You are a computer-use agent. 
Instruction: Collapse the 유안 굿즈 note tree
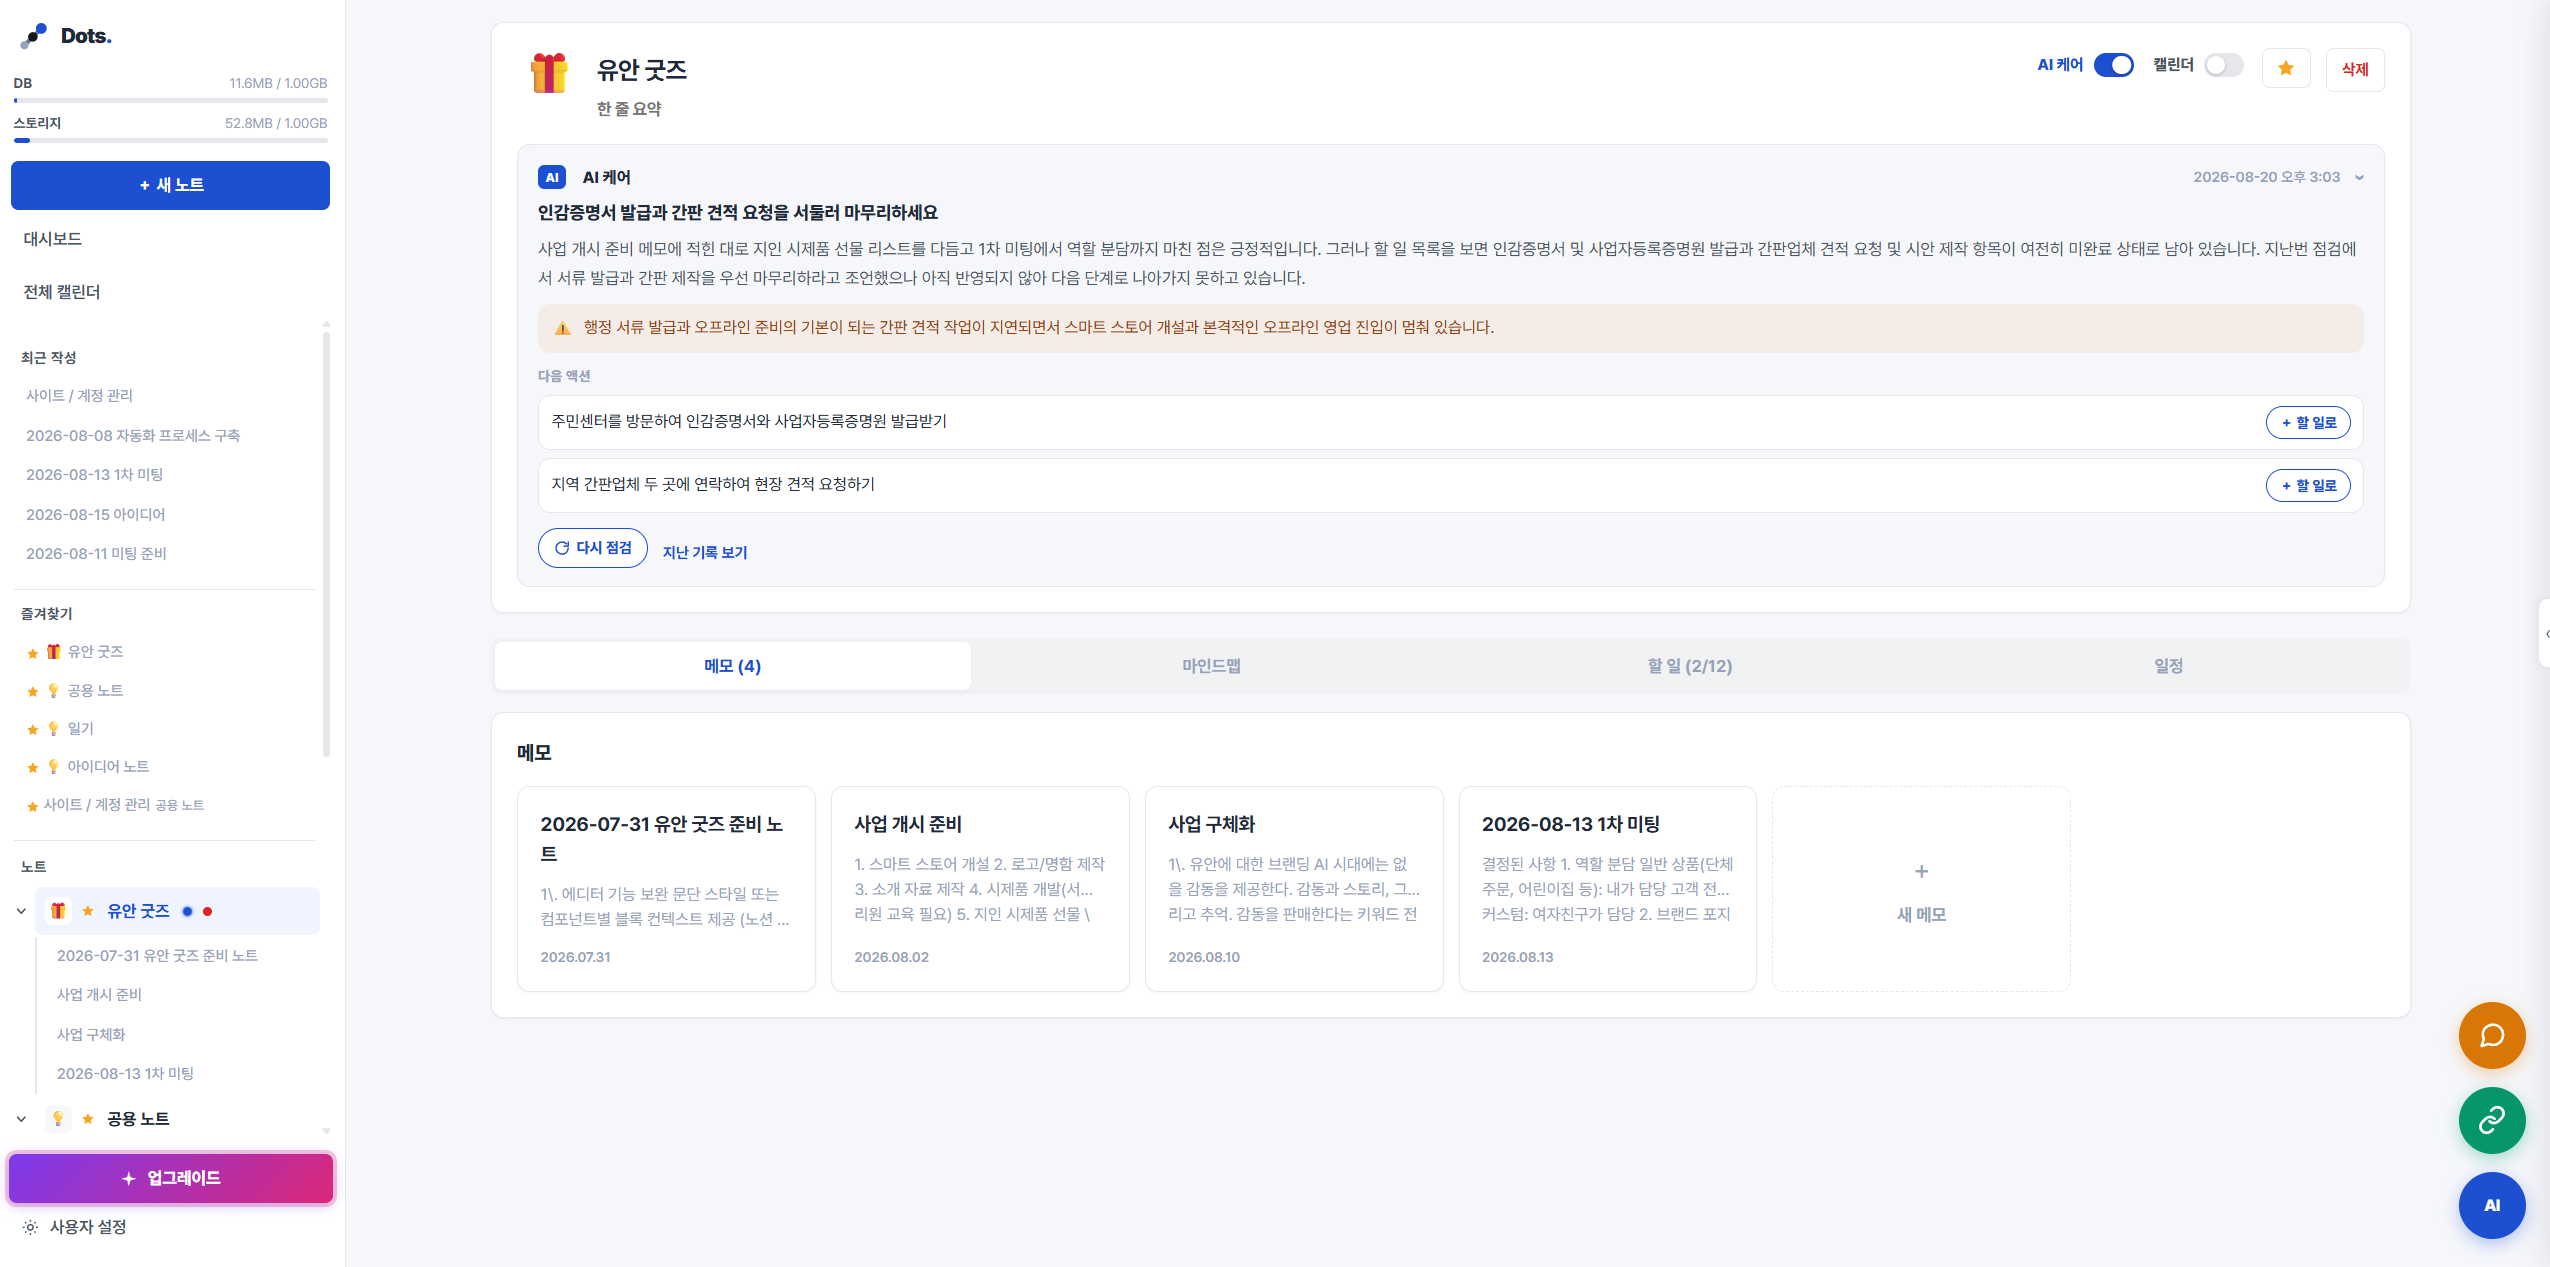(x=21, y=911)
